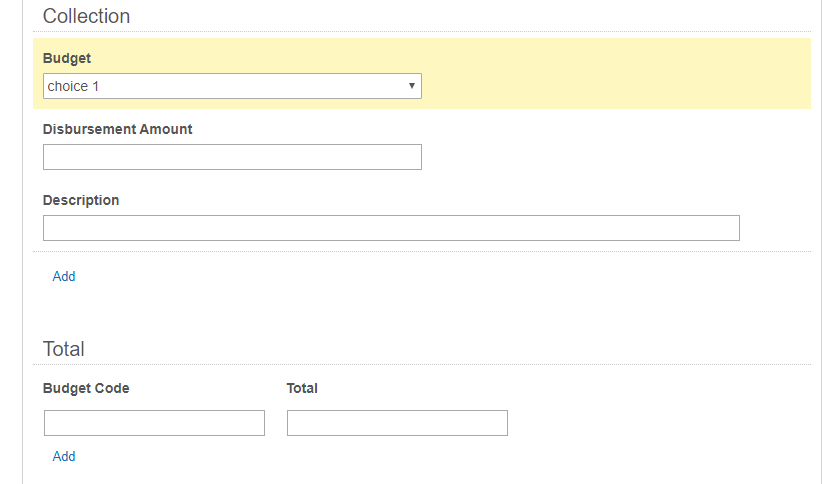The image size is (822, 484).
Task: Click the Budget field label
Action: click(67, 58)
